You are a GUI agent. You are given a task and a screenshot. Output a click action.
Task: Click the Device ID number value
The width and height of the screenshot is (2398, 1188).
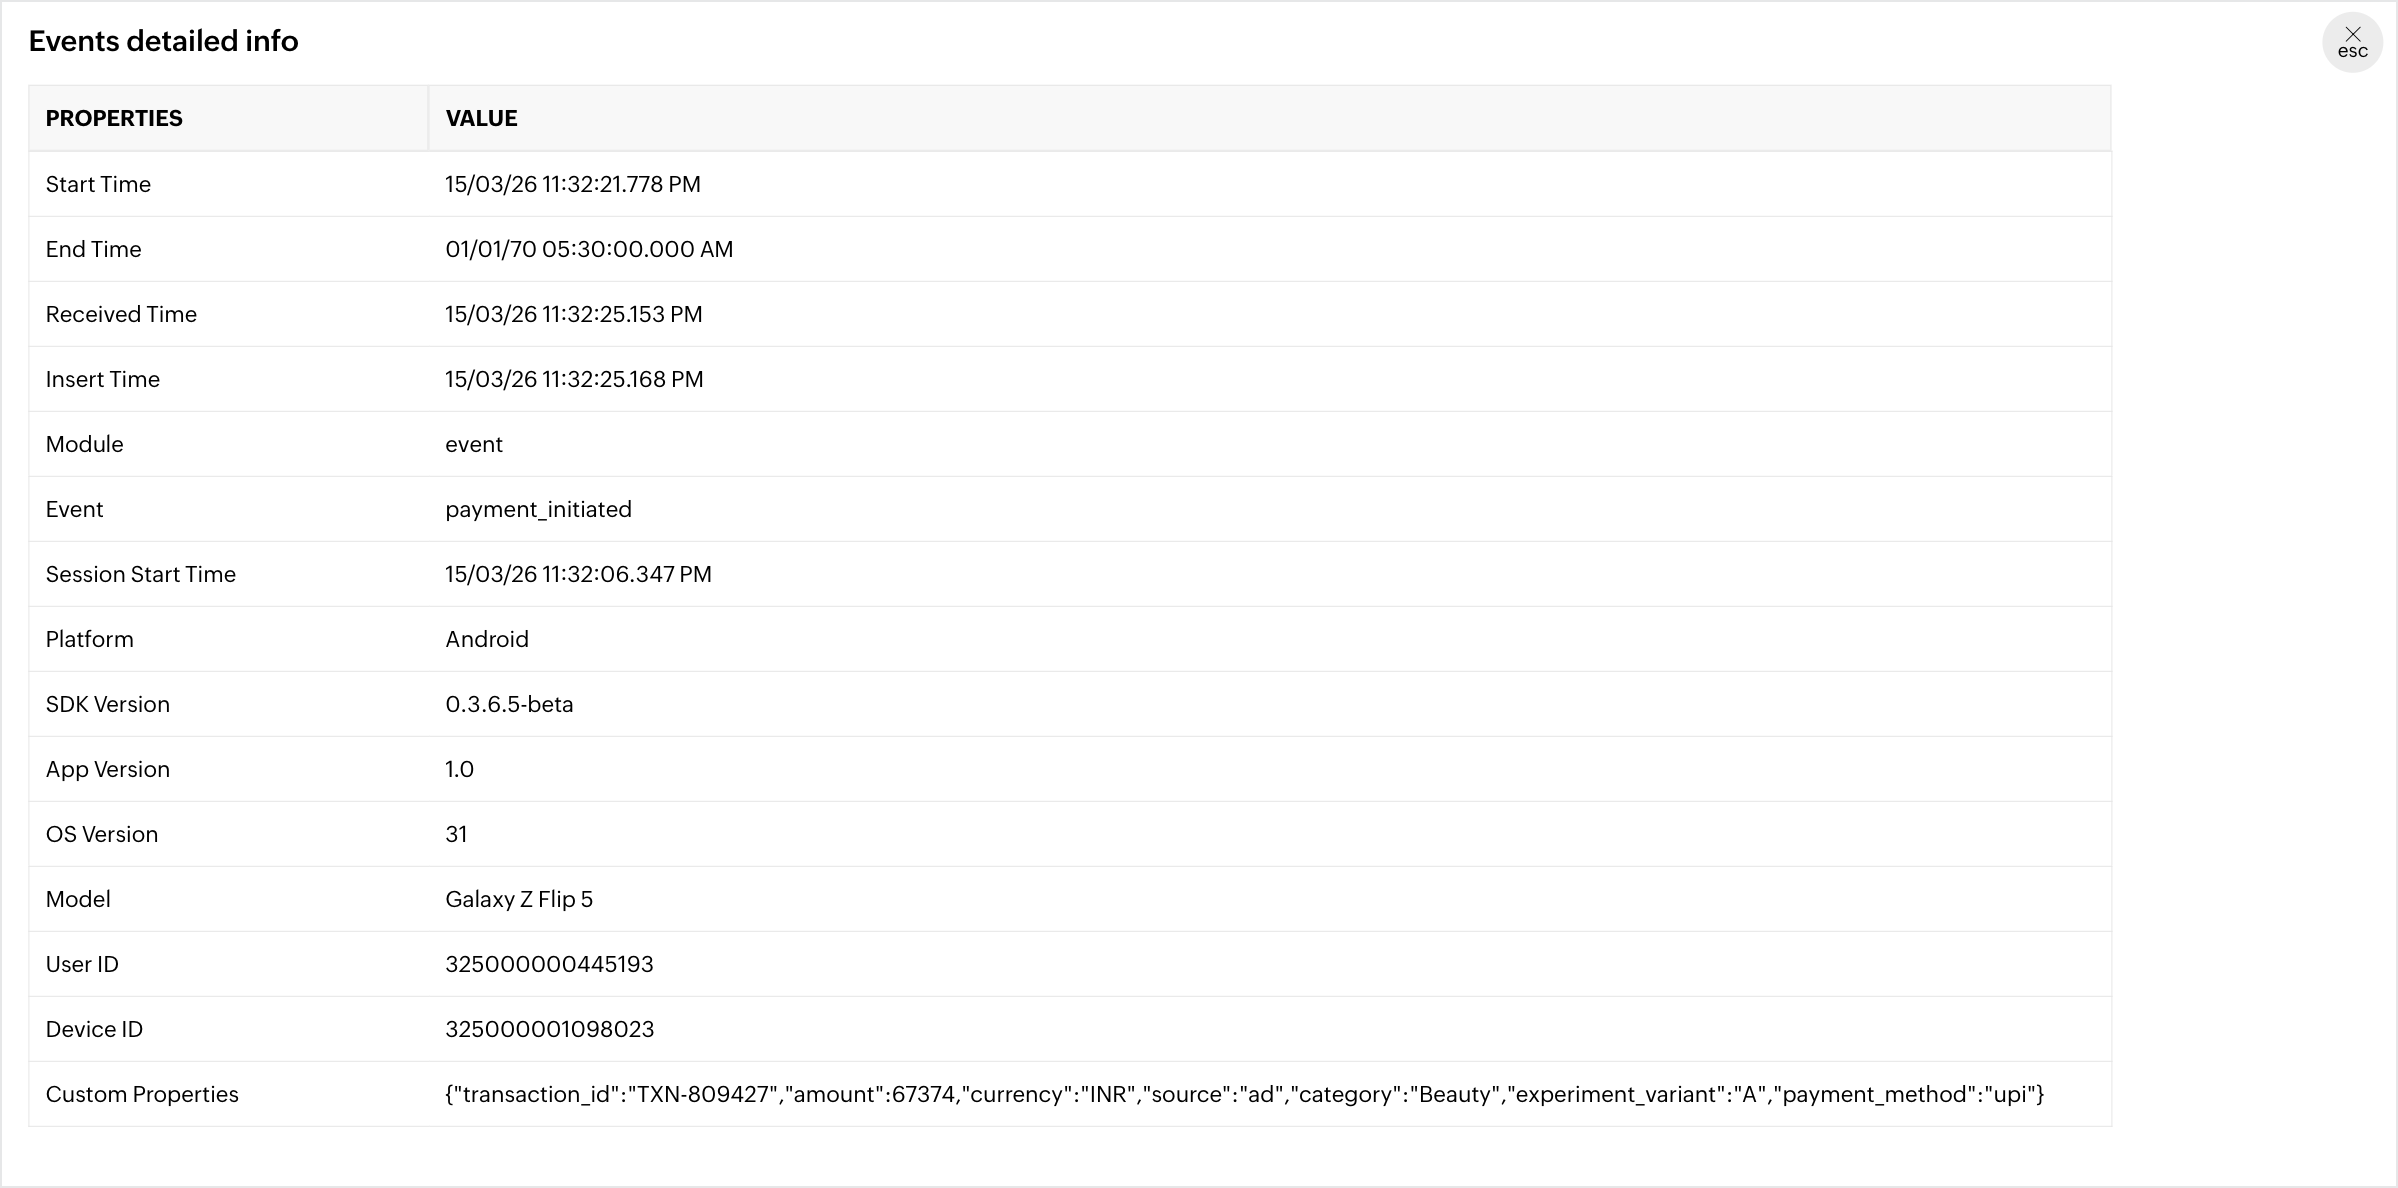[x=549, y=1029]
